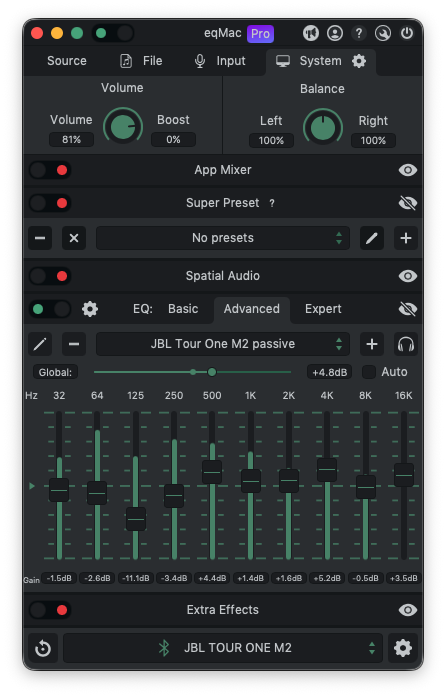446x697 pixels.
Task: Click the play triangle marker beside EQ sliders
Action: point(32,486)
